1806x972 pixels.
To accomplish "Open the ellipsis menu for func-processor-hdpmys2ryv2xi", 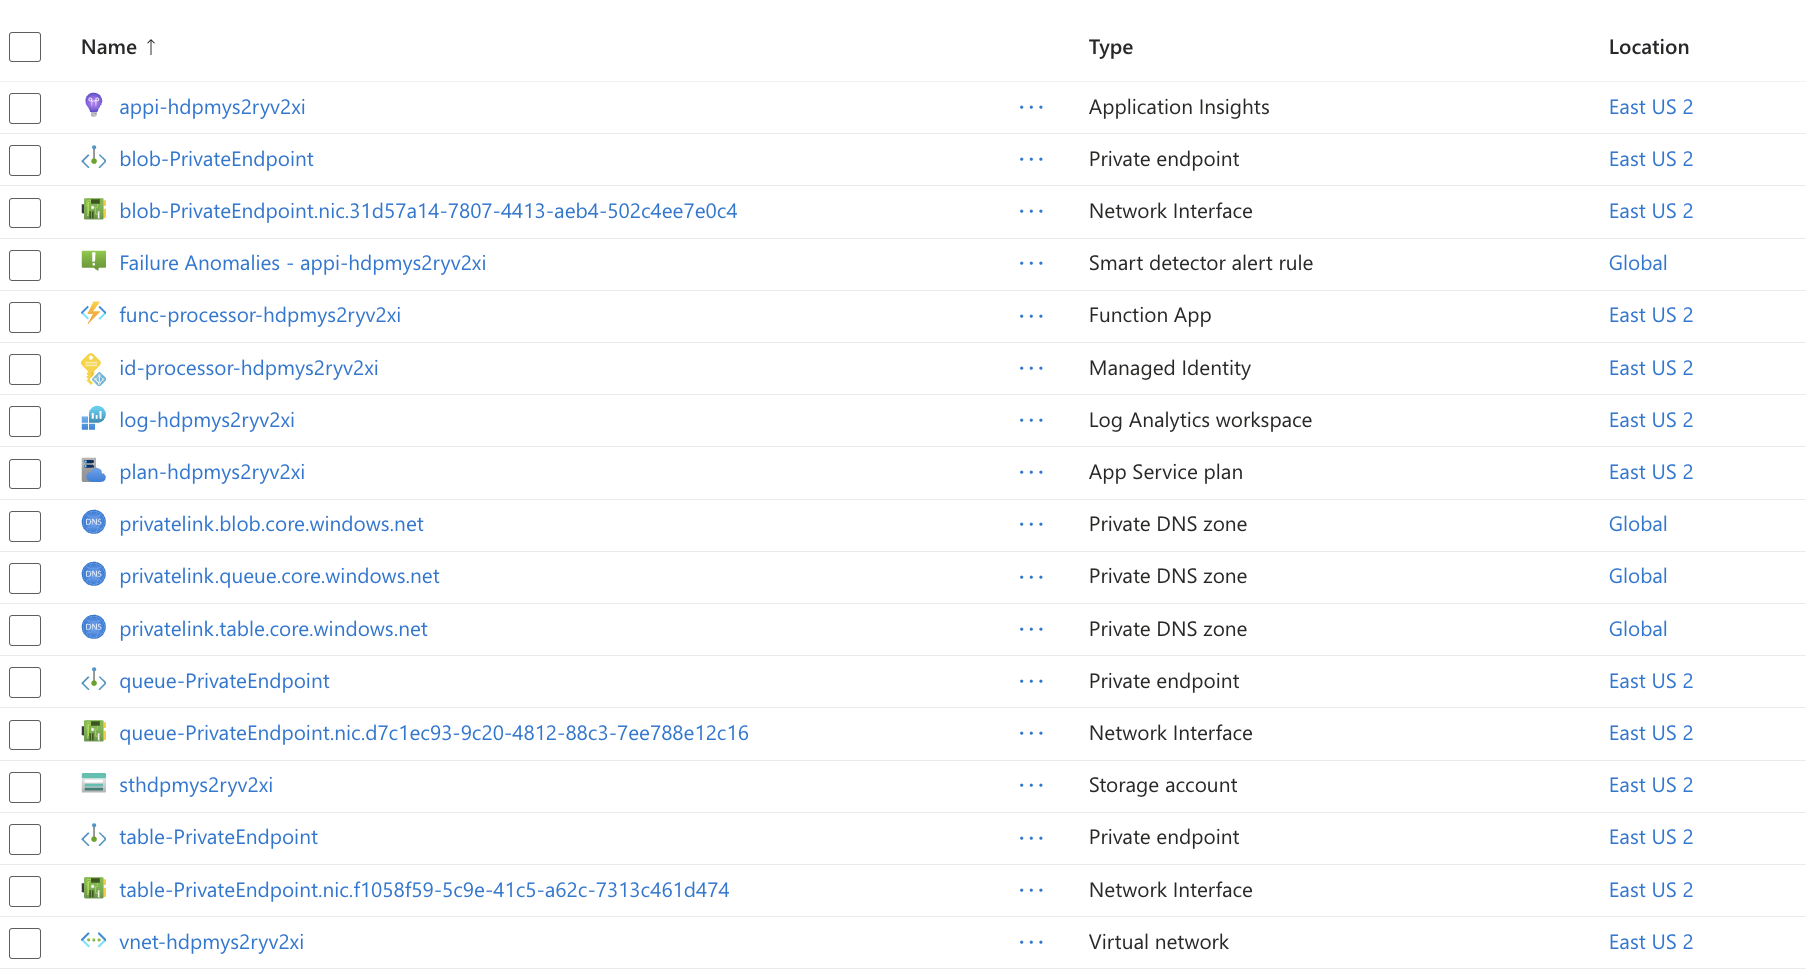I will point(1031,315).
